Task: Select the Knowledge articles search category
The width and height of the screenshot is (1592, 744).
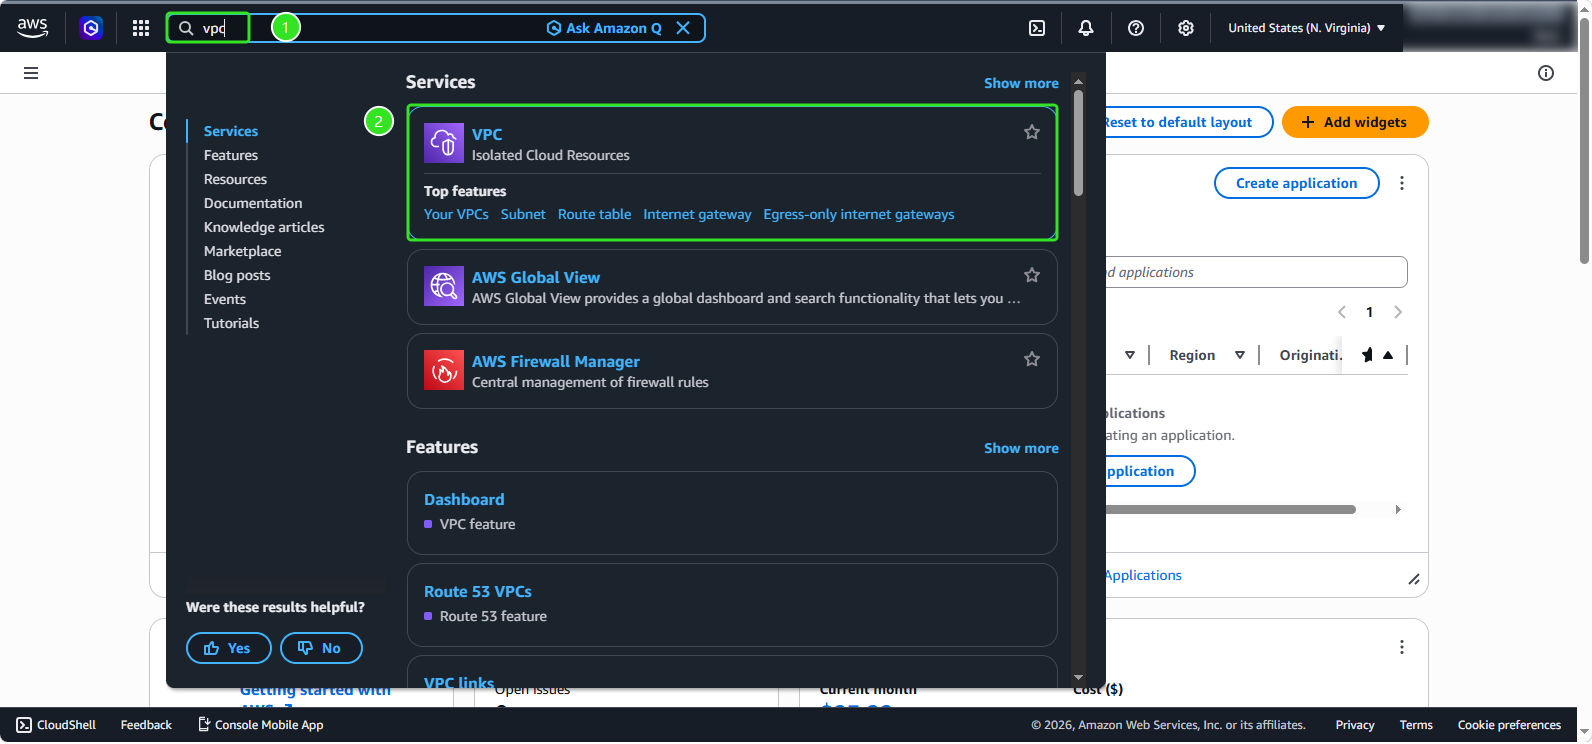Action: point(264,227)
